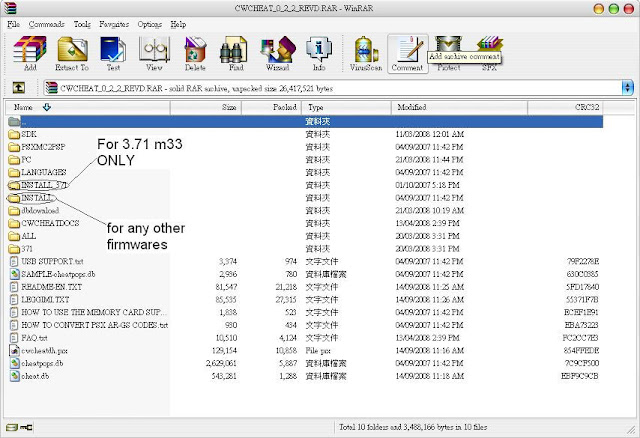Click the cheat.db CRC32 value
This screenshot has height=438, width=640.
[x=580, y=376]
